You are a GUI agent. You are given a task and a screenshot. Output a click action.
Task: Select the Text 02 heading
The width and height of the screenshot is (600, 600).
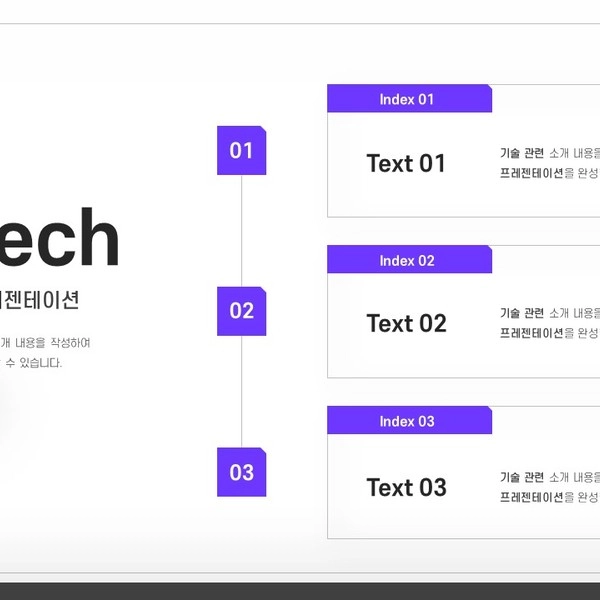coord(406,324)
